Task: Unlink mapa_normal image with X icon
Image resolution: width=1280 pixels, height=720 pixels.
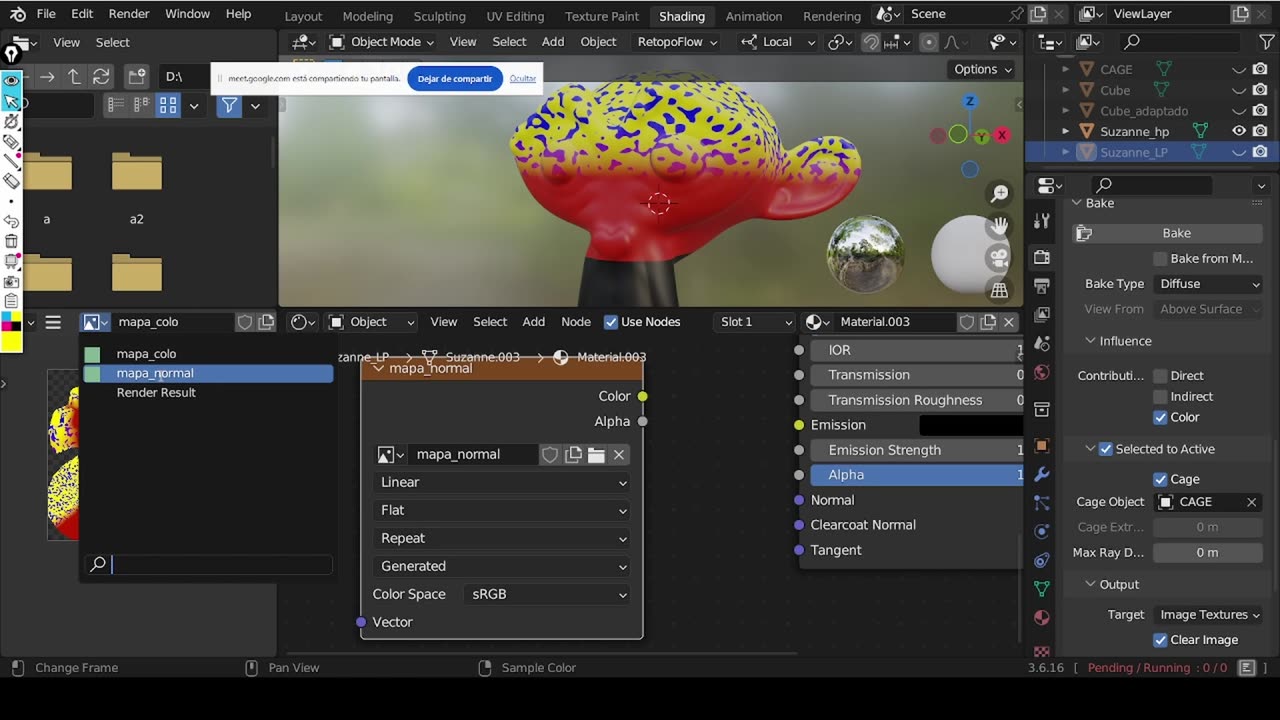Action: 619,455
